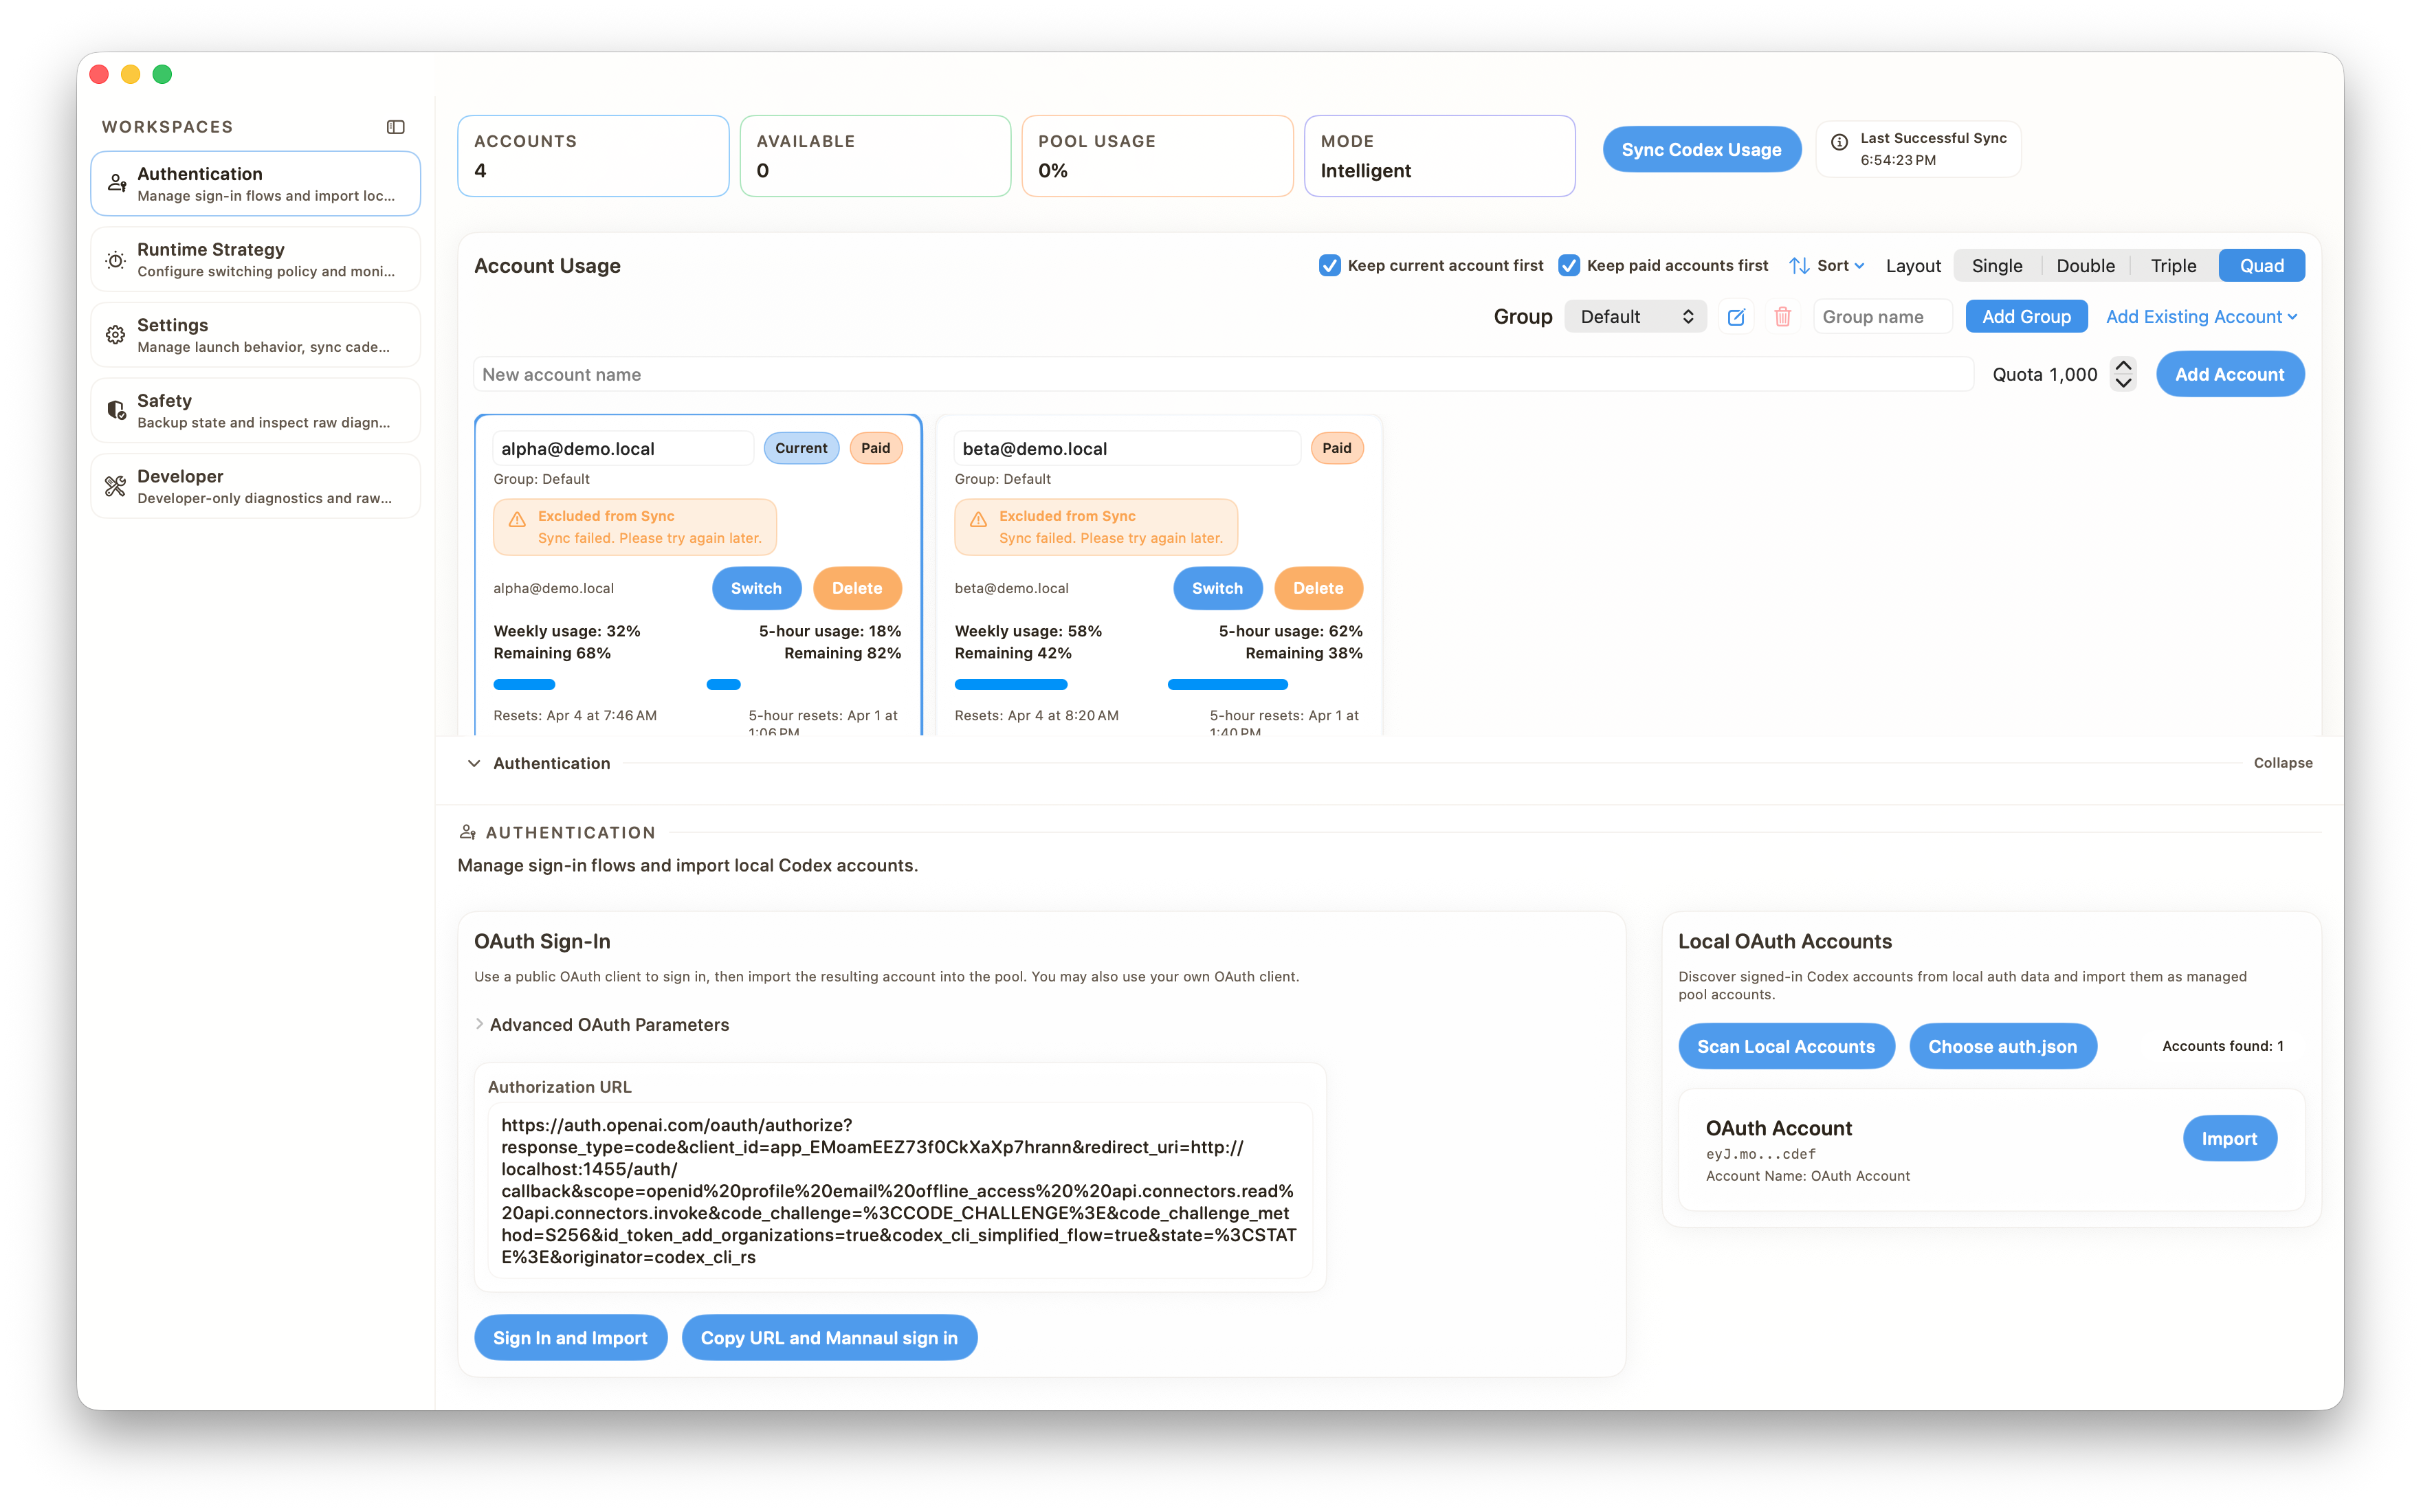
Task: Click the Settings gear icon
Action: (116, 335)
